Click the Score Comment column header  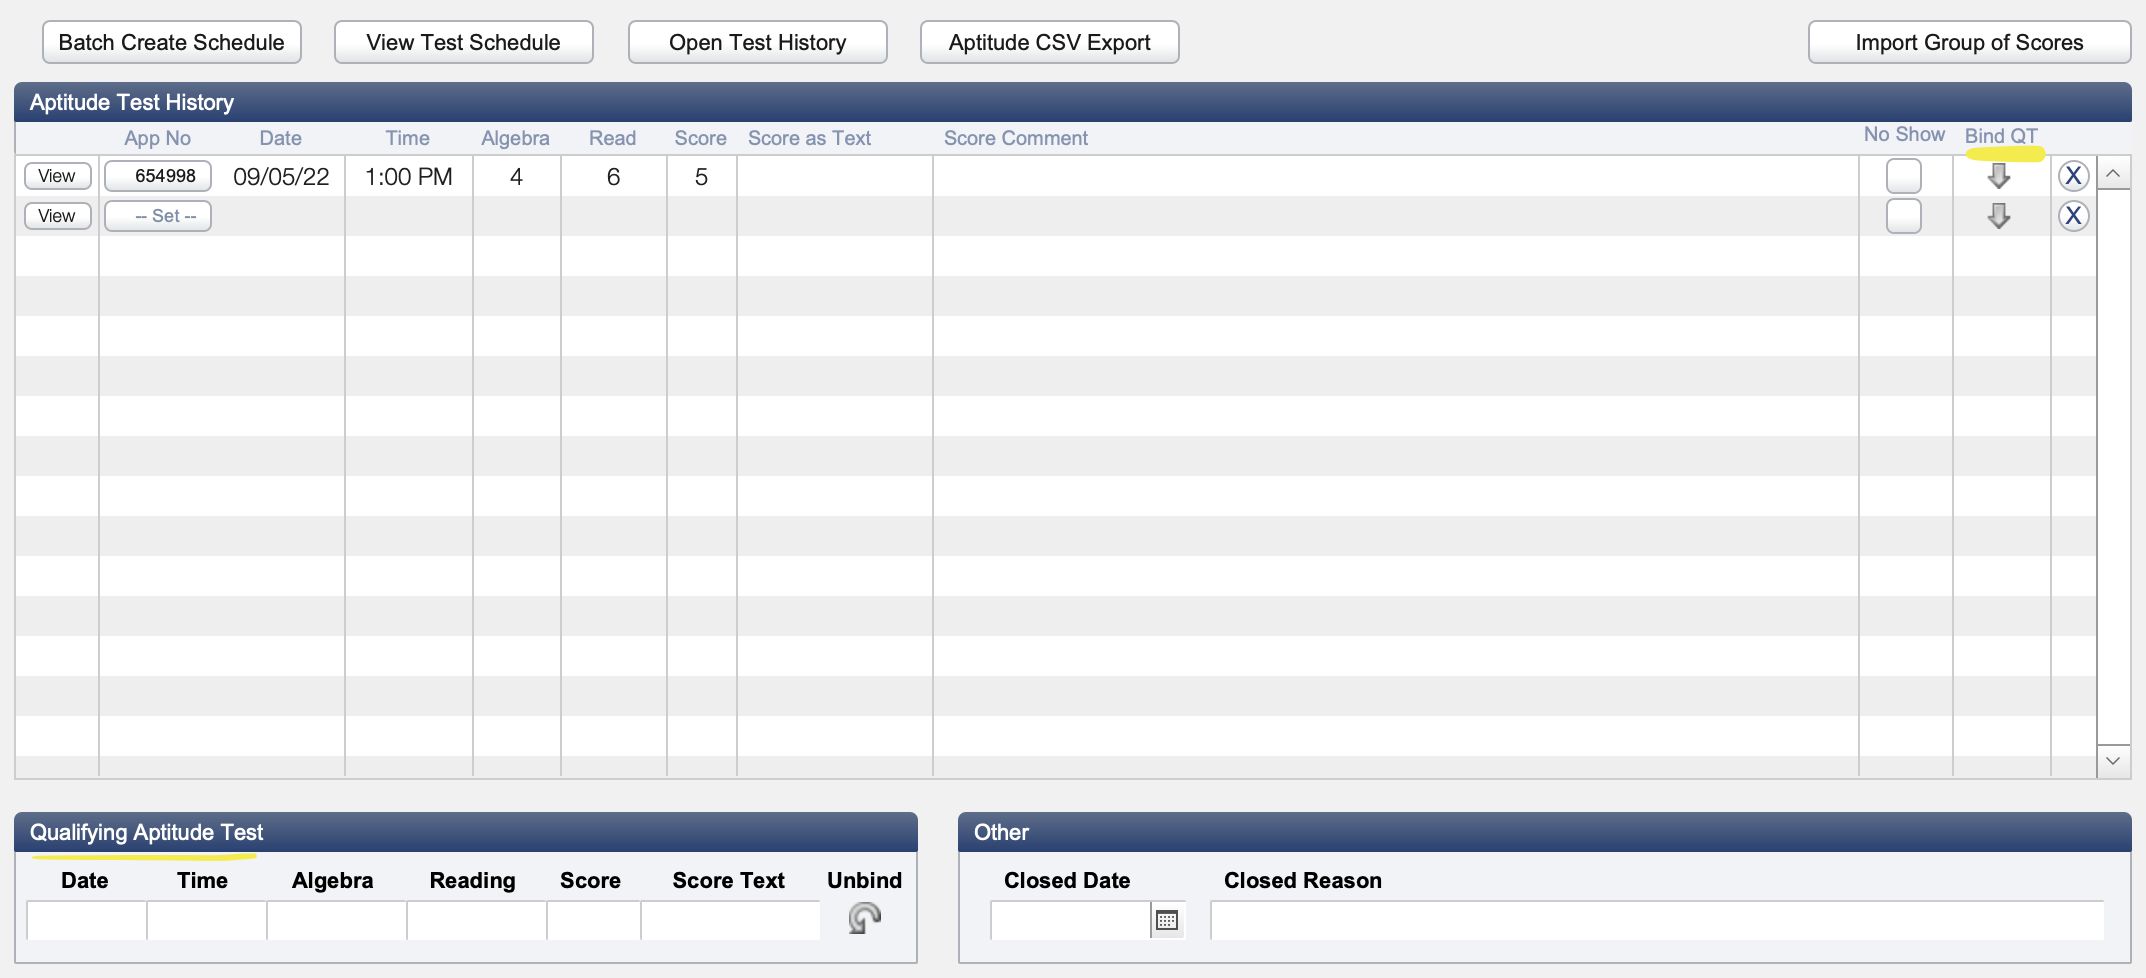point(1016,138)
